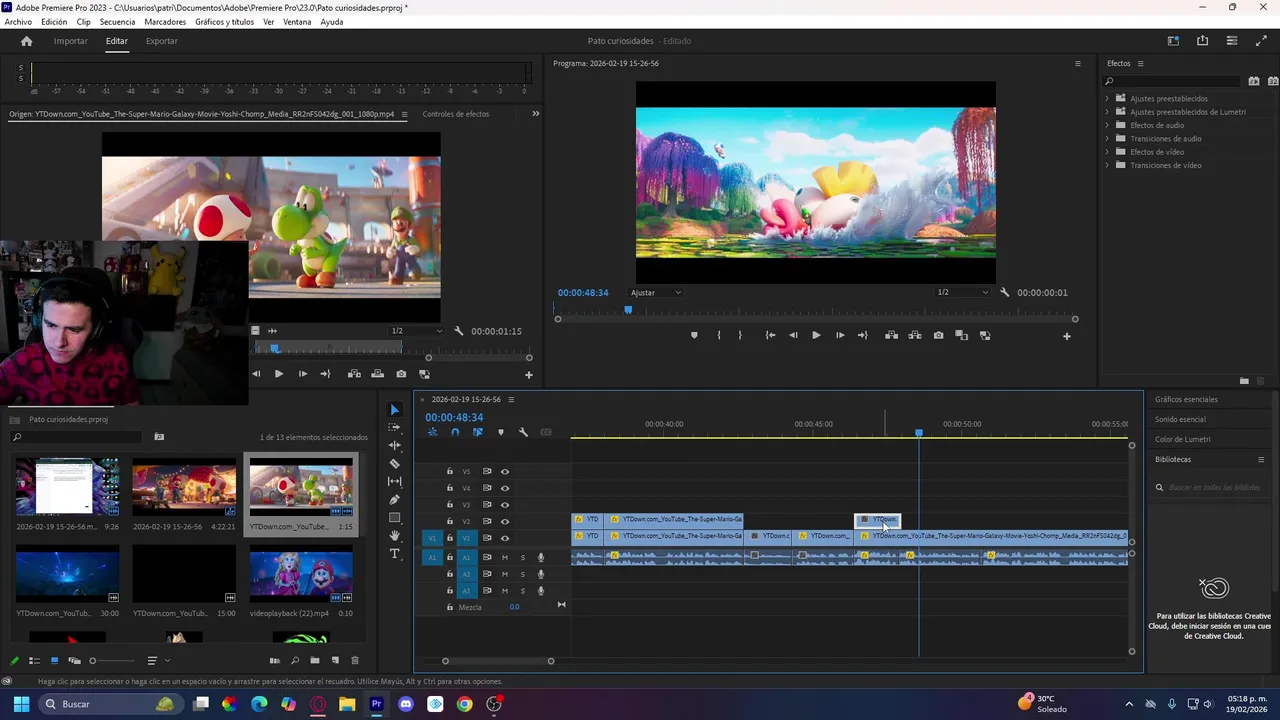Viewport: 1280px width, 720px height.
Task: Open the Archivo menu
Action: [x=18, y=22]
